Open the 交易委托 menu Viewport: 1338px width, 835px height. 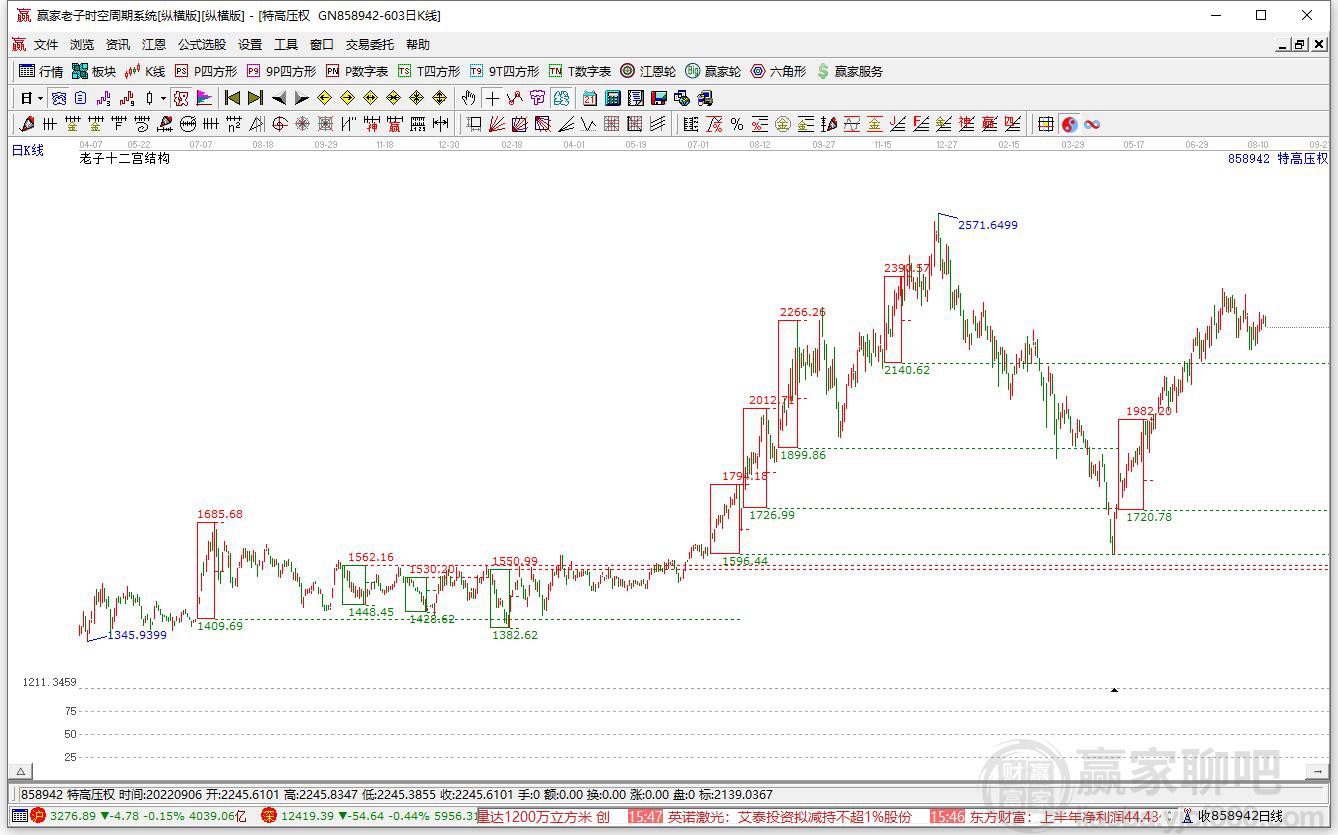pos(370,44)
